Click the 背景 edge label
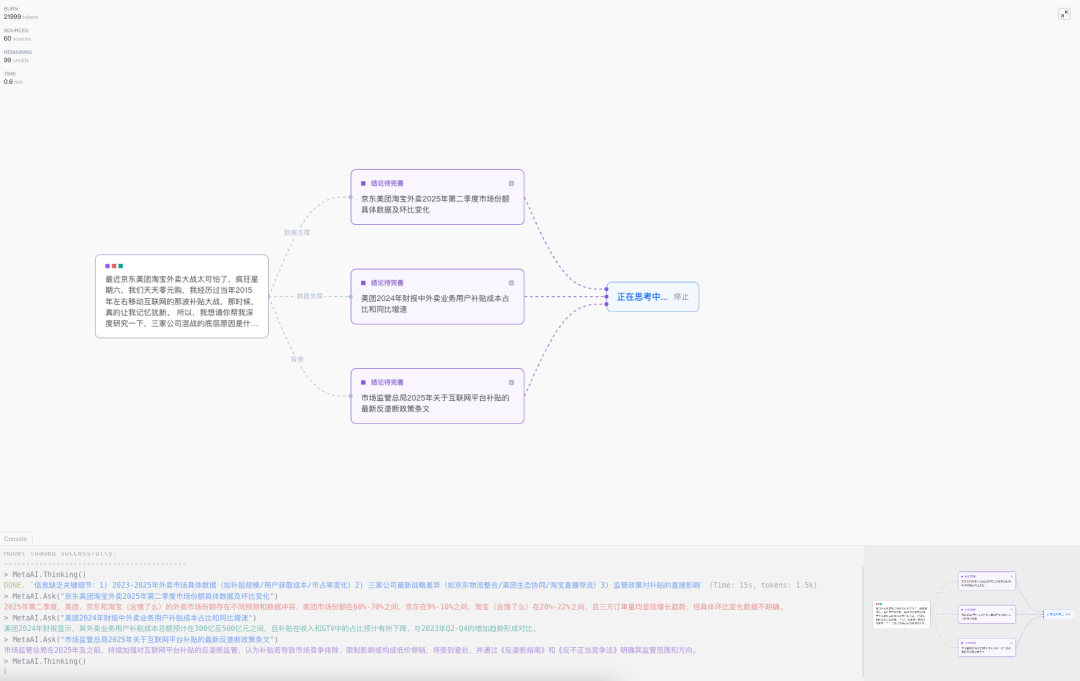Screen dimensions: 1080x681 point(296,358)
